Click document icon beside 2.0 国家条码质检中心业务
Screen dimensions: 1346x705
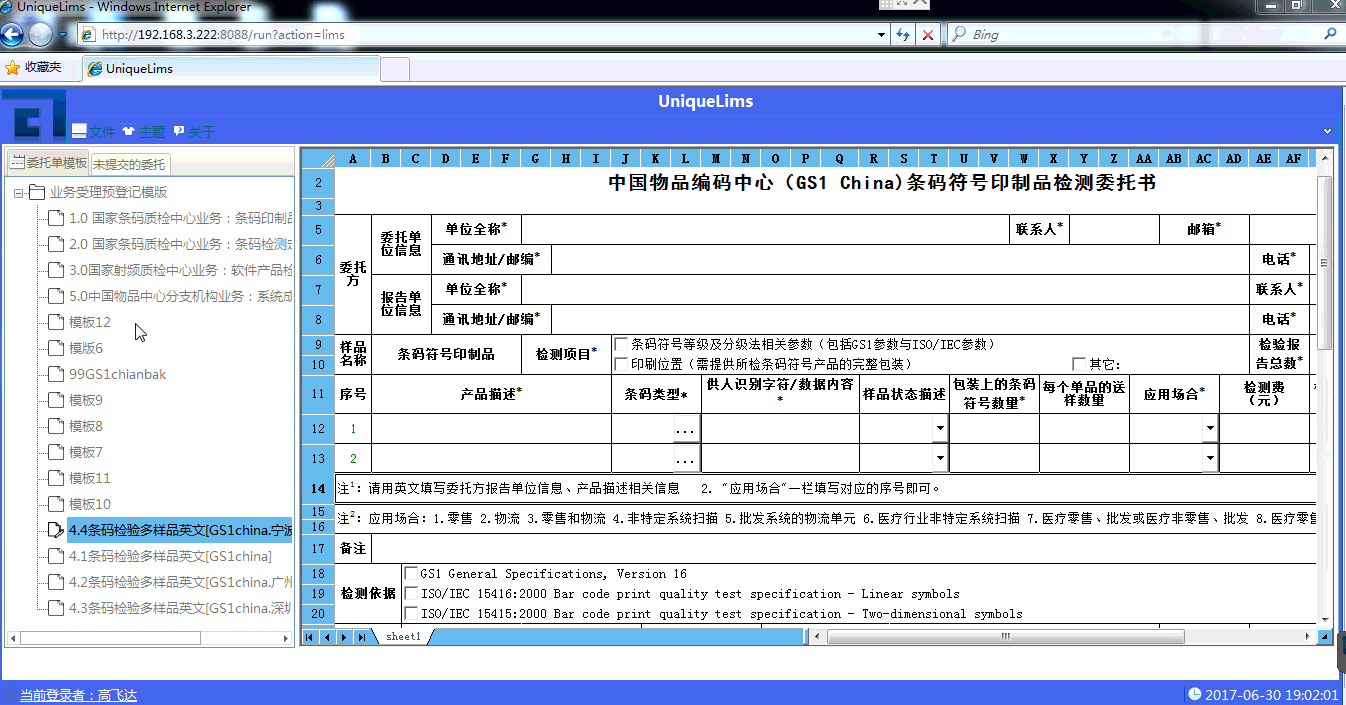pyautogui.click(x=56, y=244)
